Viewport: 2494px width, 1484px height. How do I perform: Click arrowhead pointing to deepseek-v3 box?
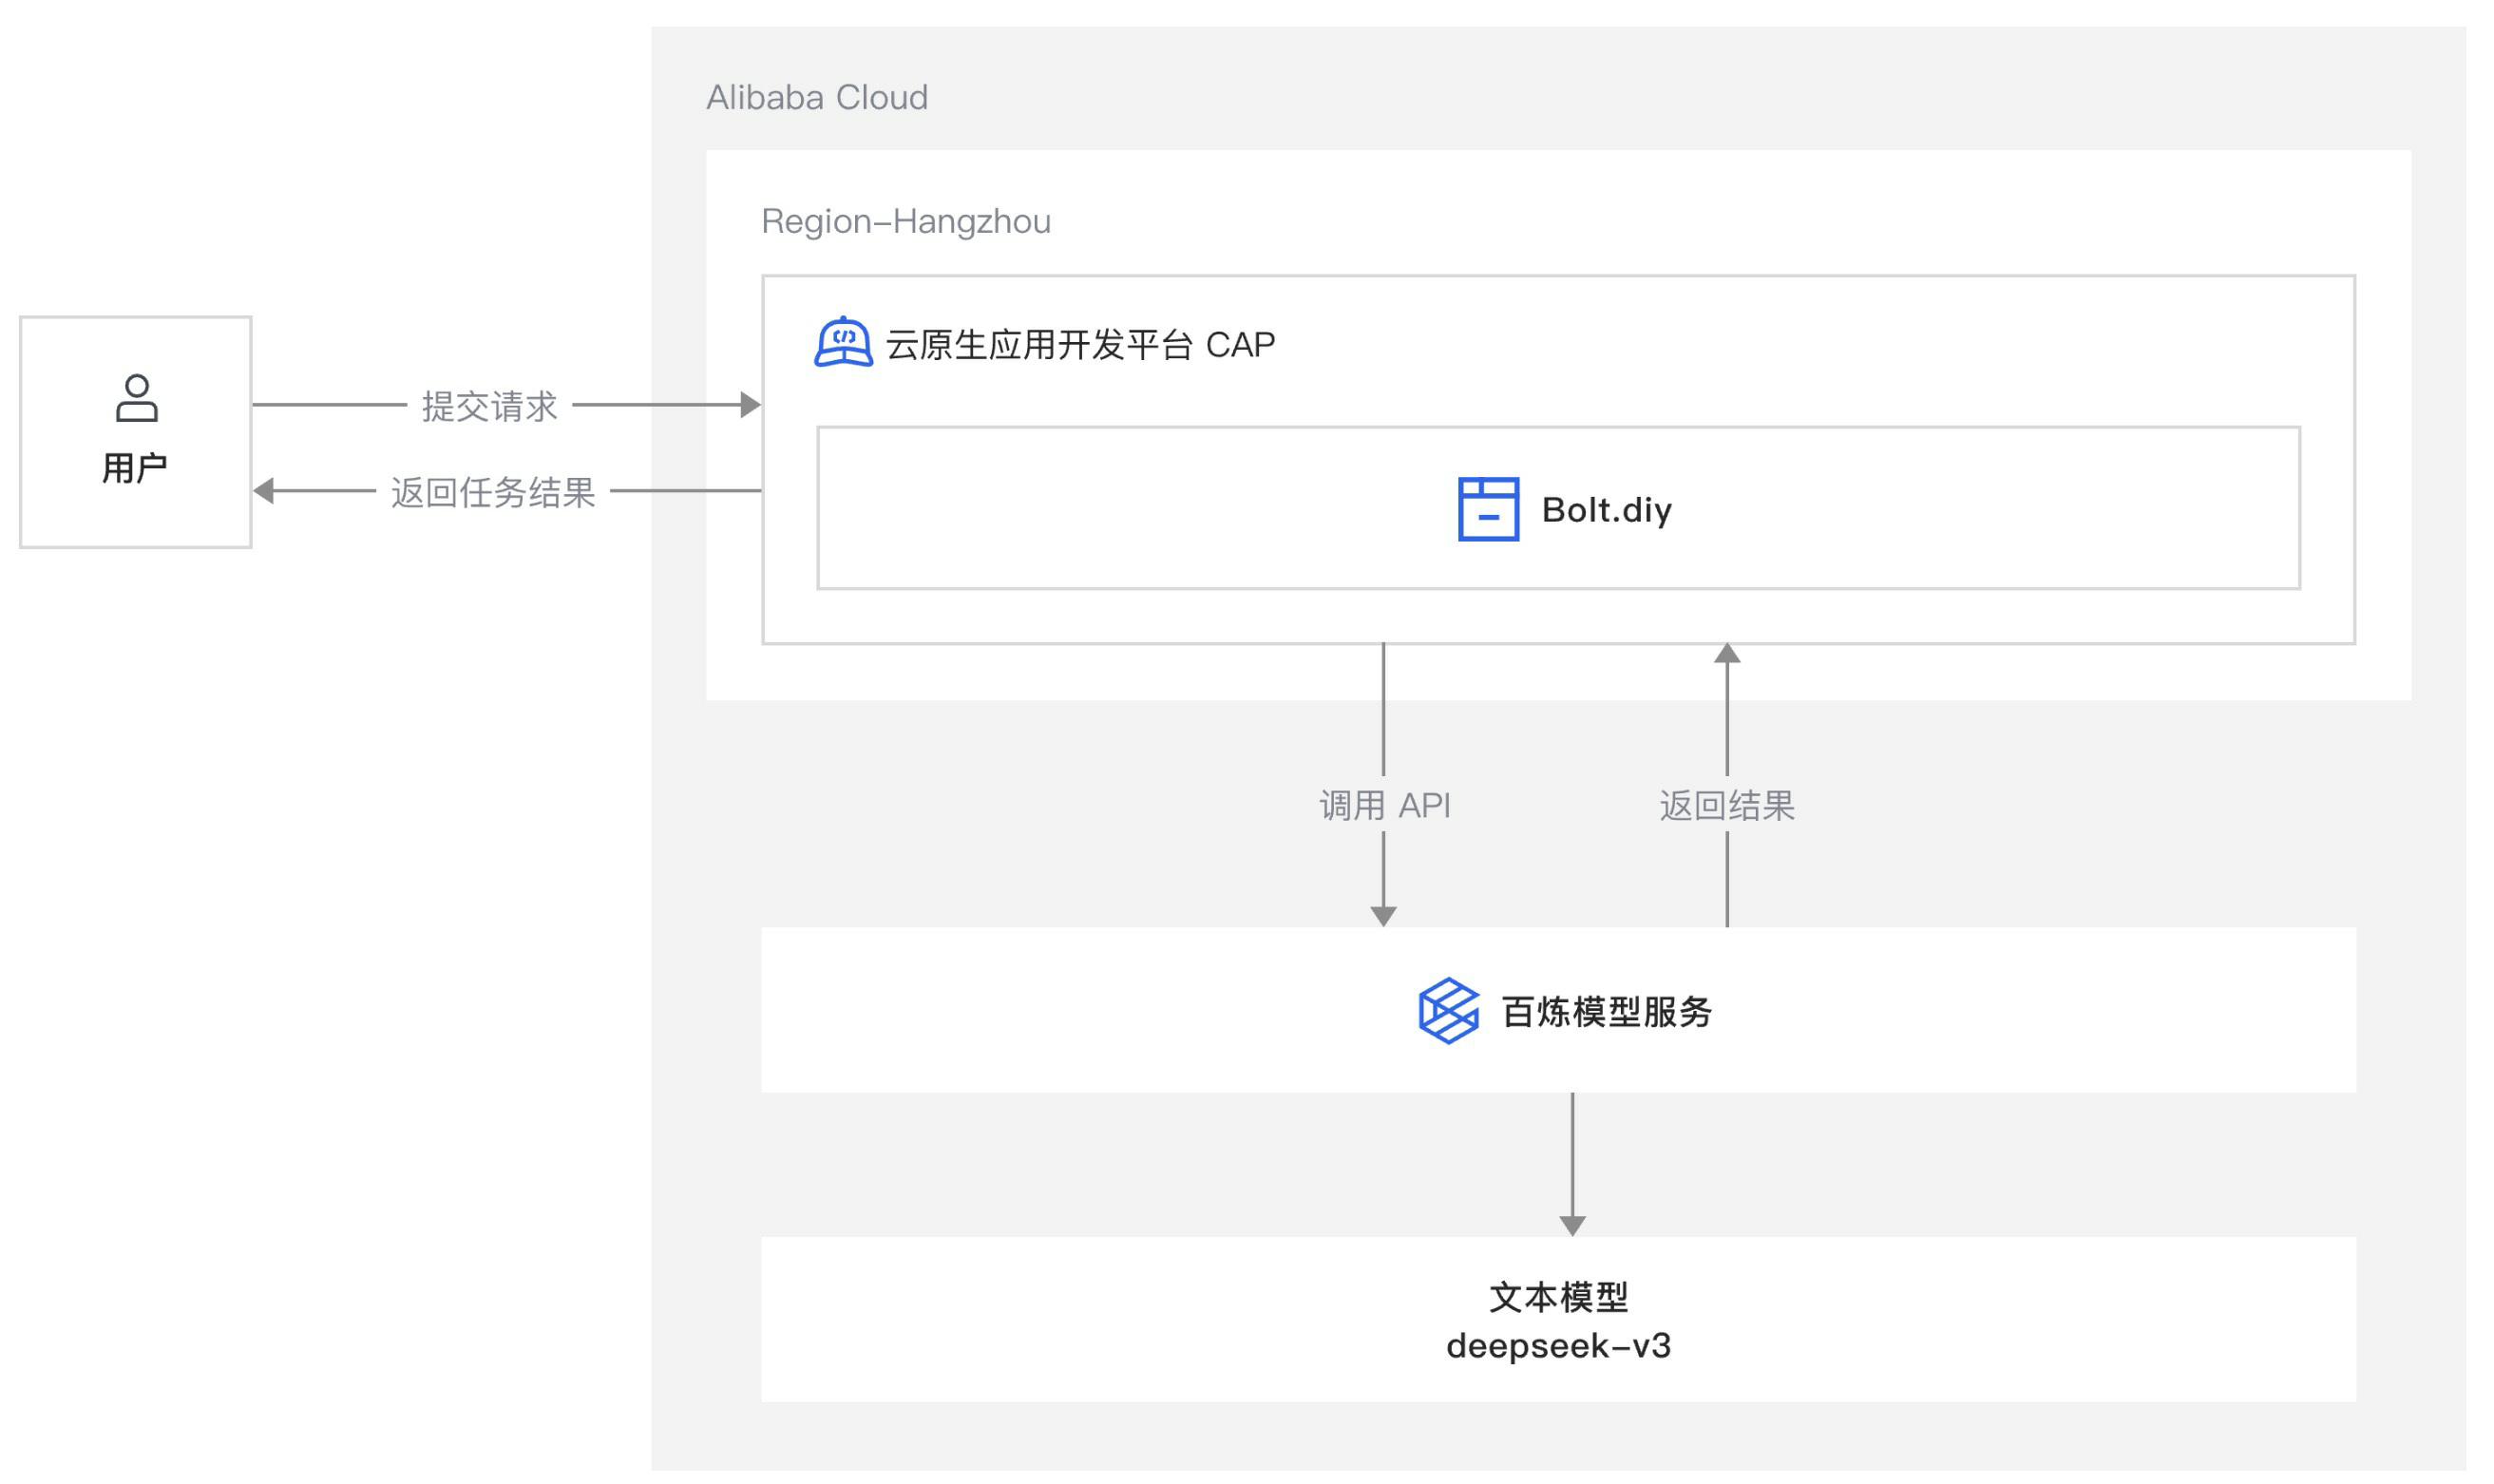click(1572, 1226)
